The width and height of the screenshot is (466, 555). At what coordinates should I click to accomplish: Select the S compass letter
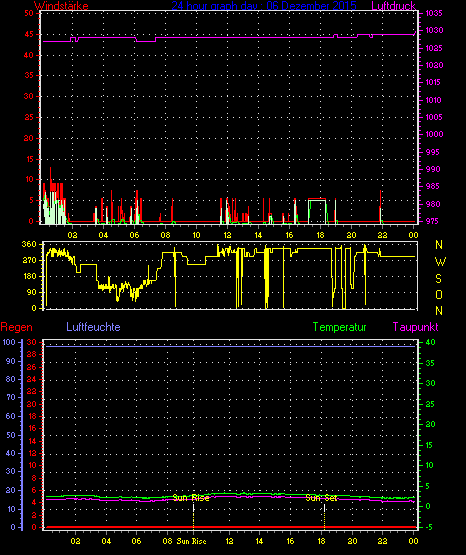(x=438, y=279)
